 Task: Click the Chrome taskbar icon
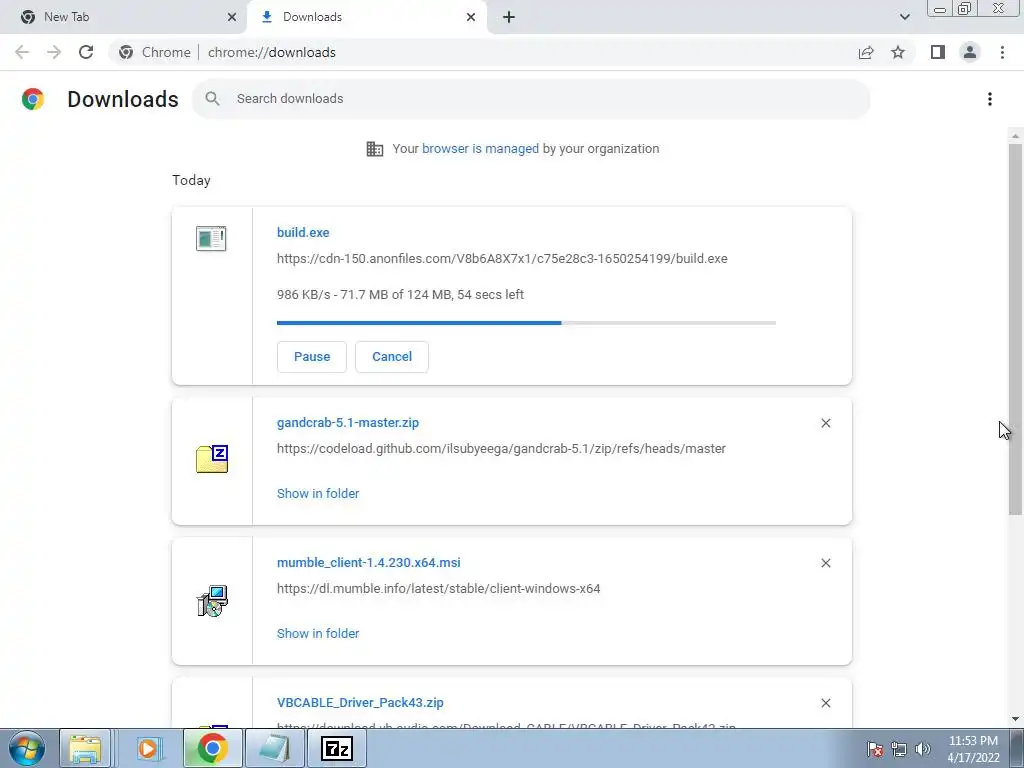pyautogui.click(x=212, y=748)
